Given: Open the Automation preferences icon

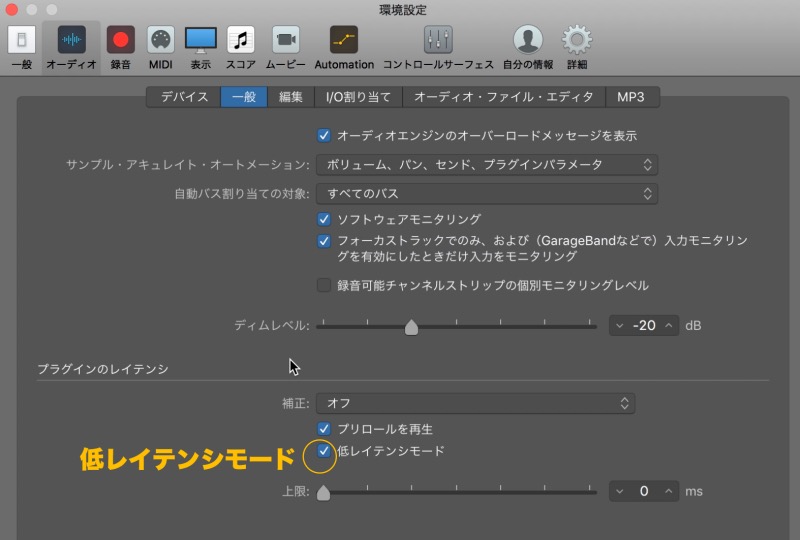Looking at the screenshot, I should [x=344, y=40].
